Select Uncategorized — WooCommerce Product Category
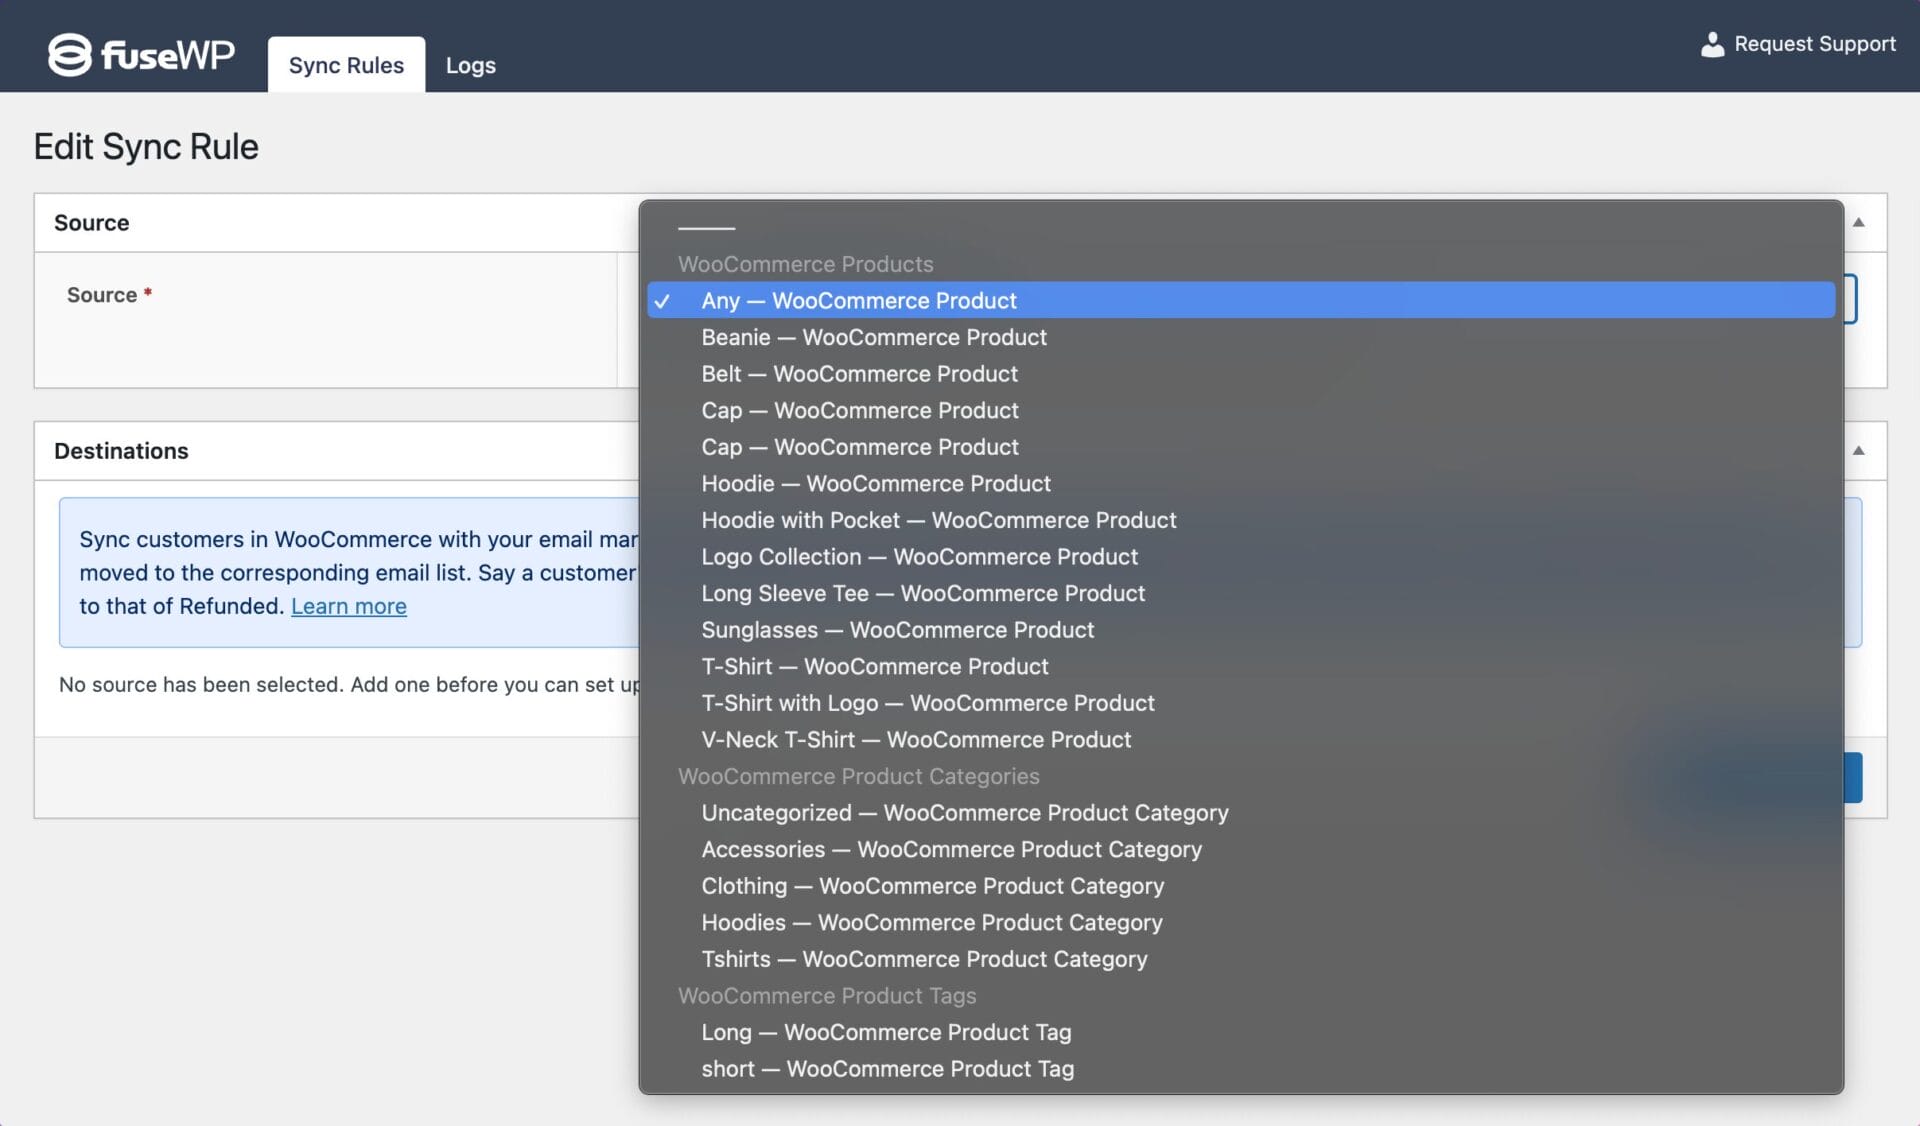The image size is (1920, 1126). coord(965,812)
